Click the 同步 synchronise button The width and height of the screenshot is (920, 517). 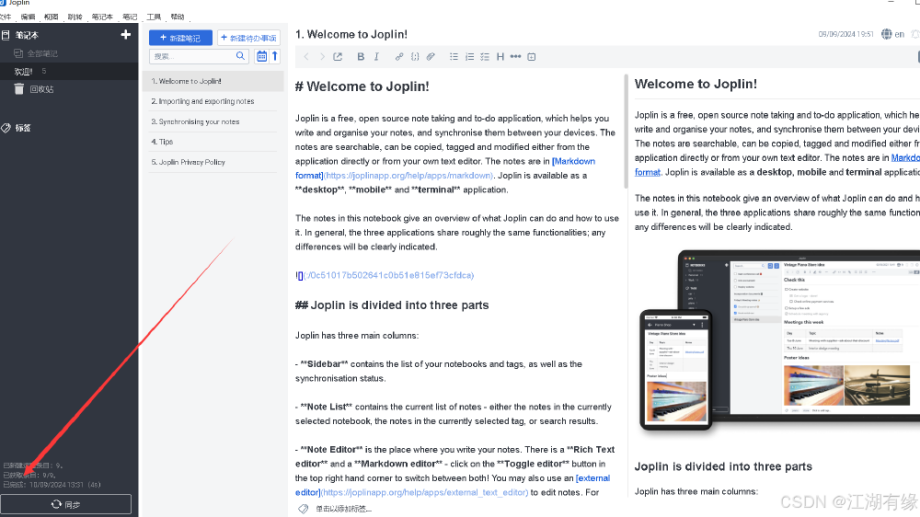66,504
